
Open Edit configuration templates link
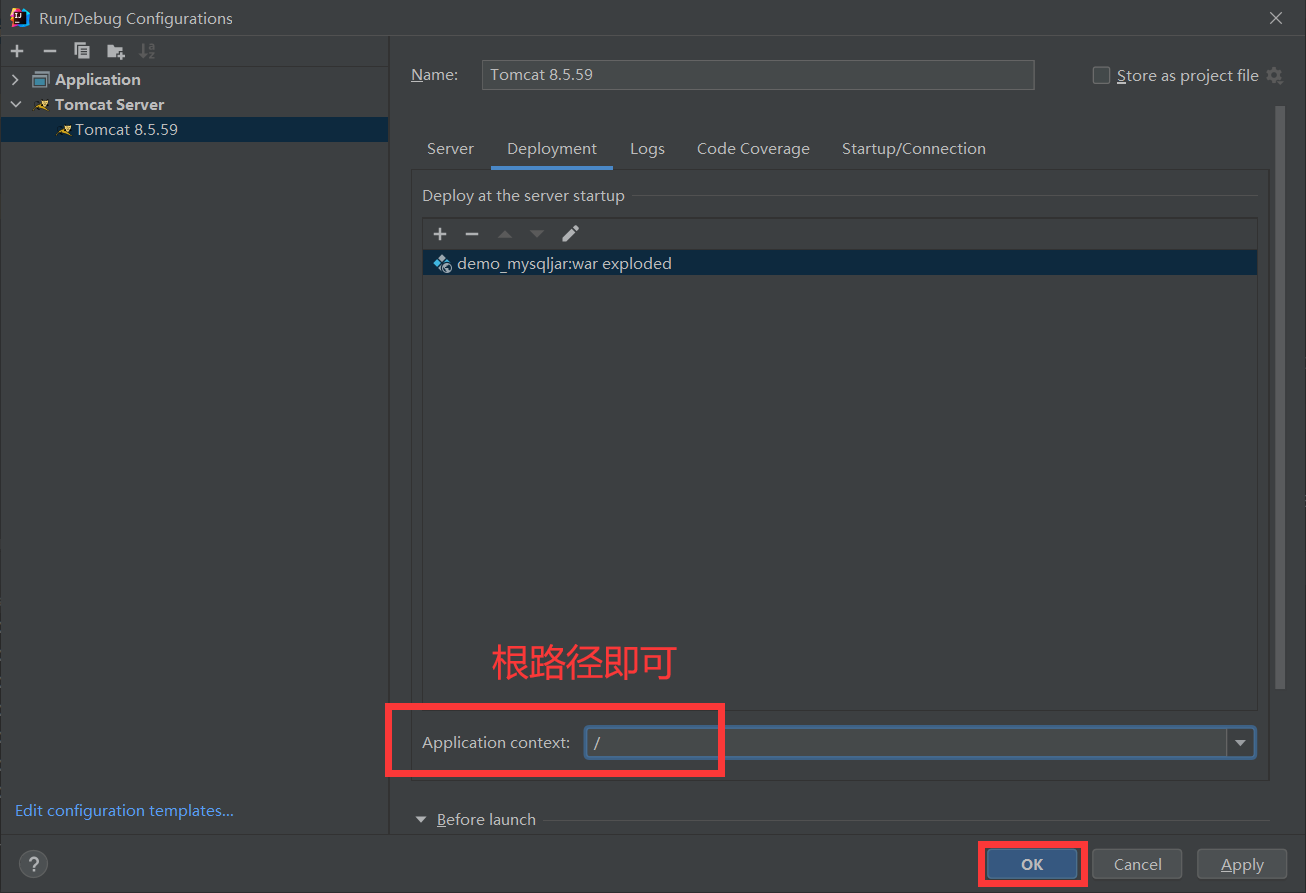pos(124,811)
